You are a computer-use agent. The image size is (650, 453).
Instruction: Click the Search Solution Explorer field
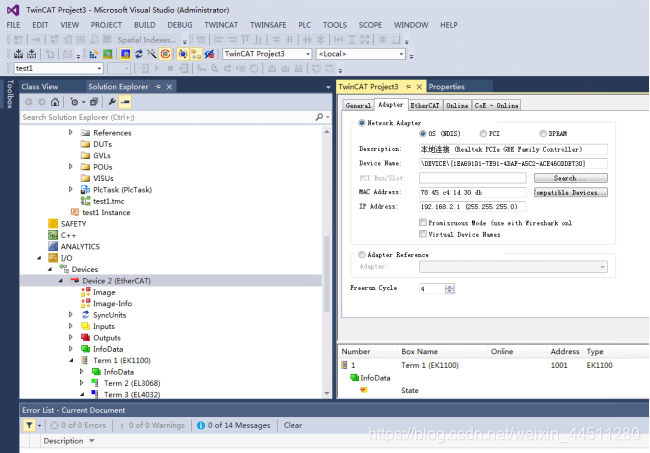pyautogui.click(x=168, y=117)
